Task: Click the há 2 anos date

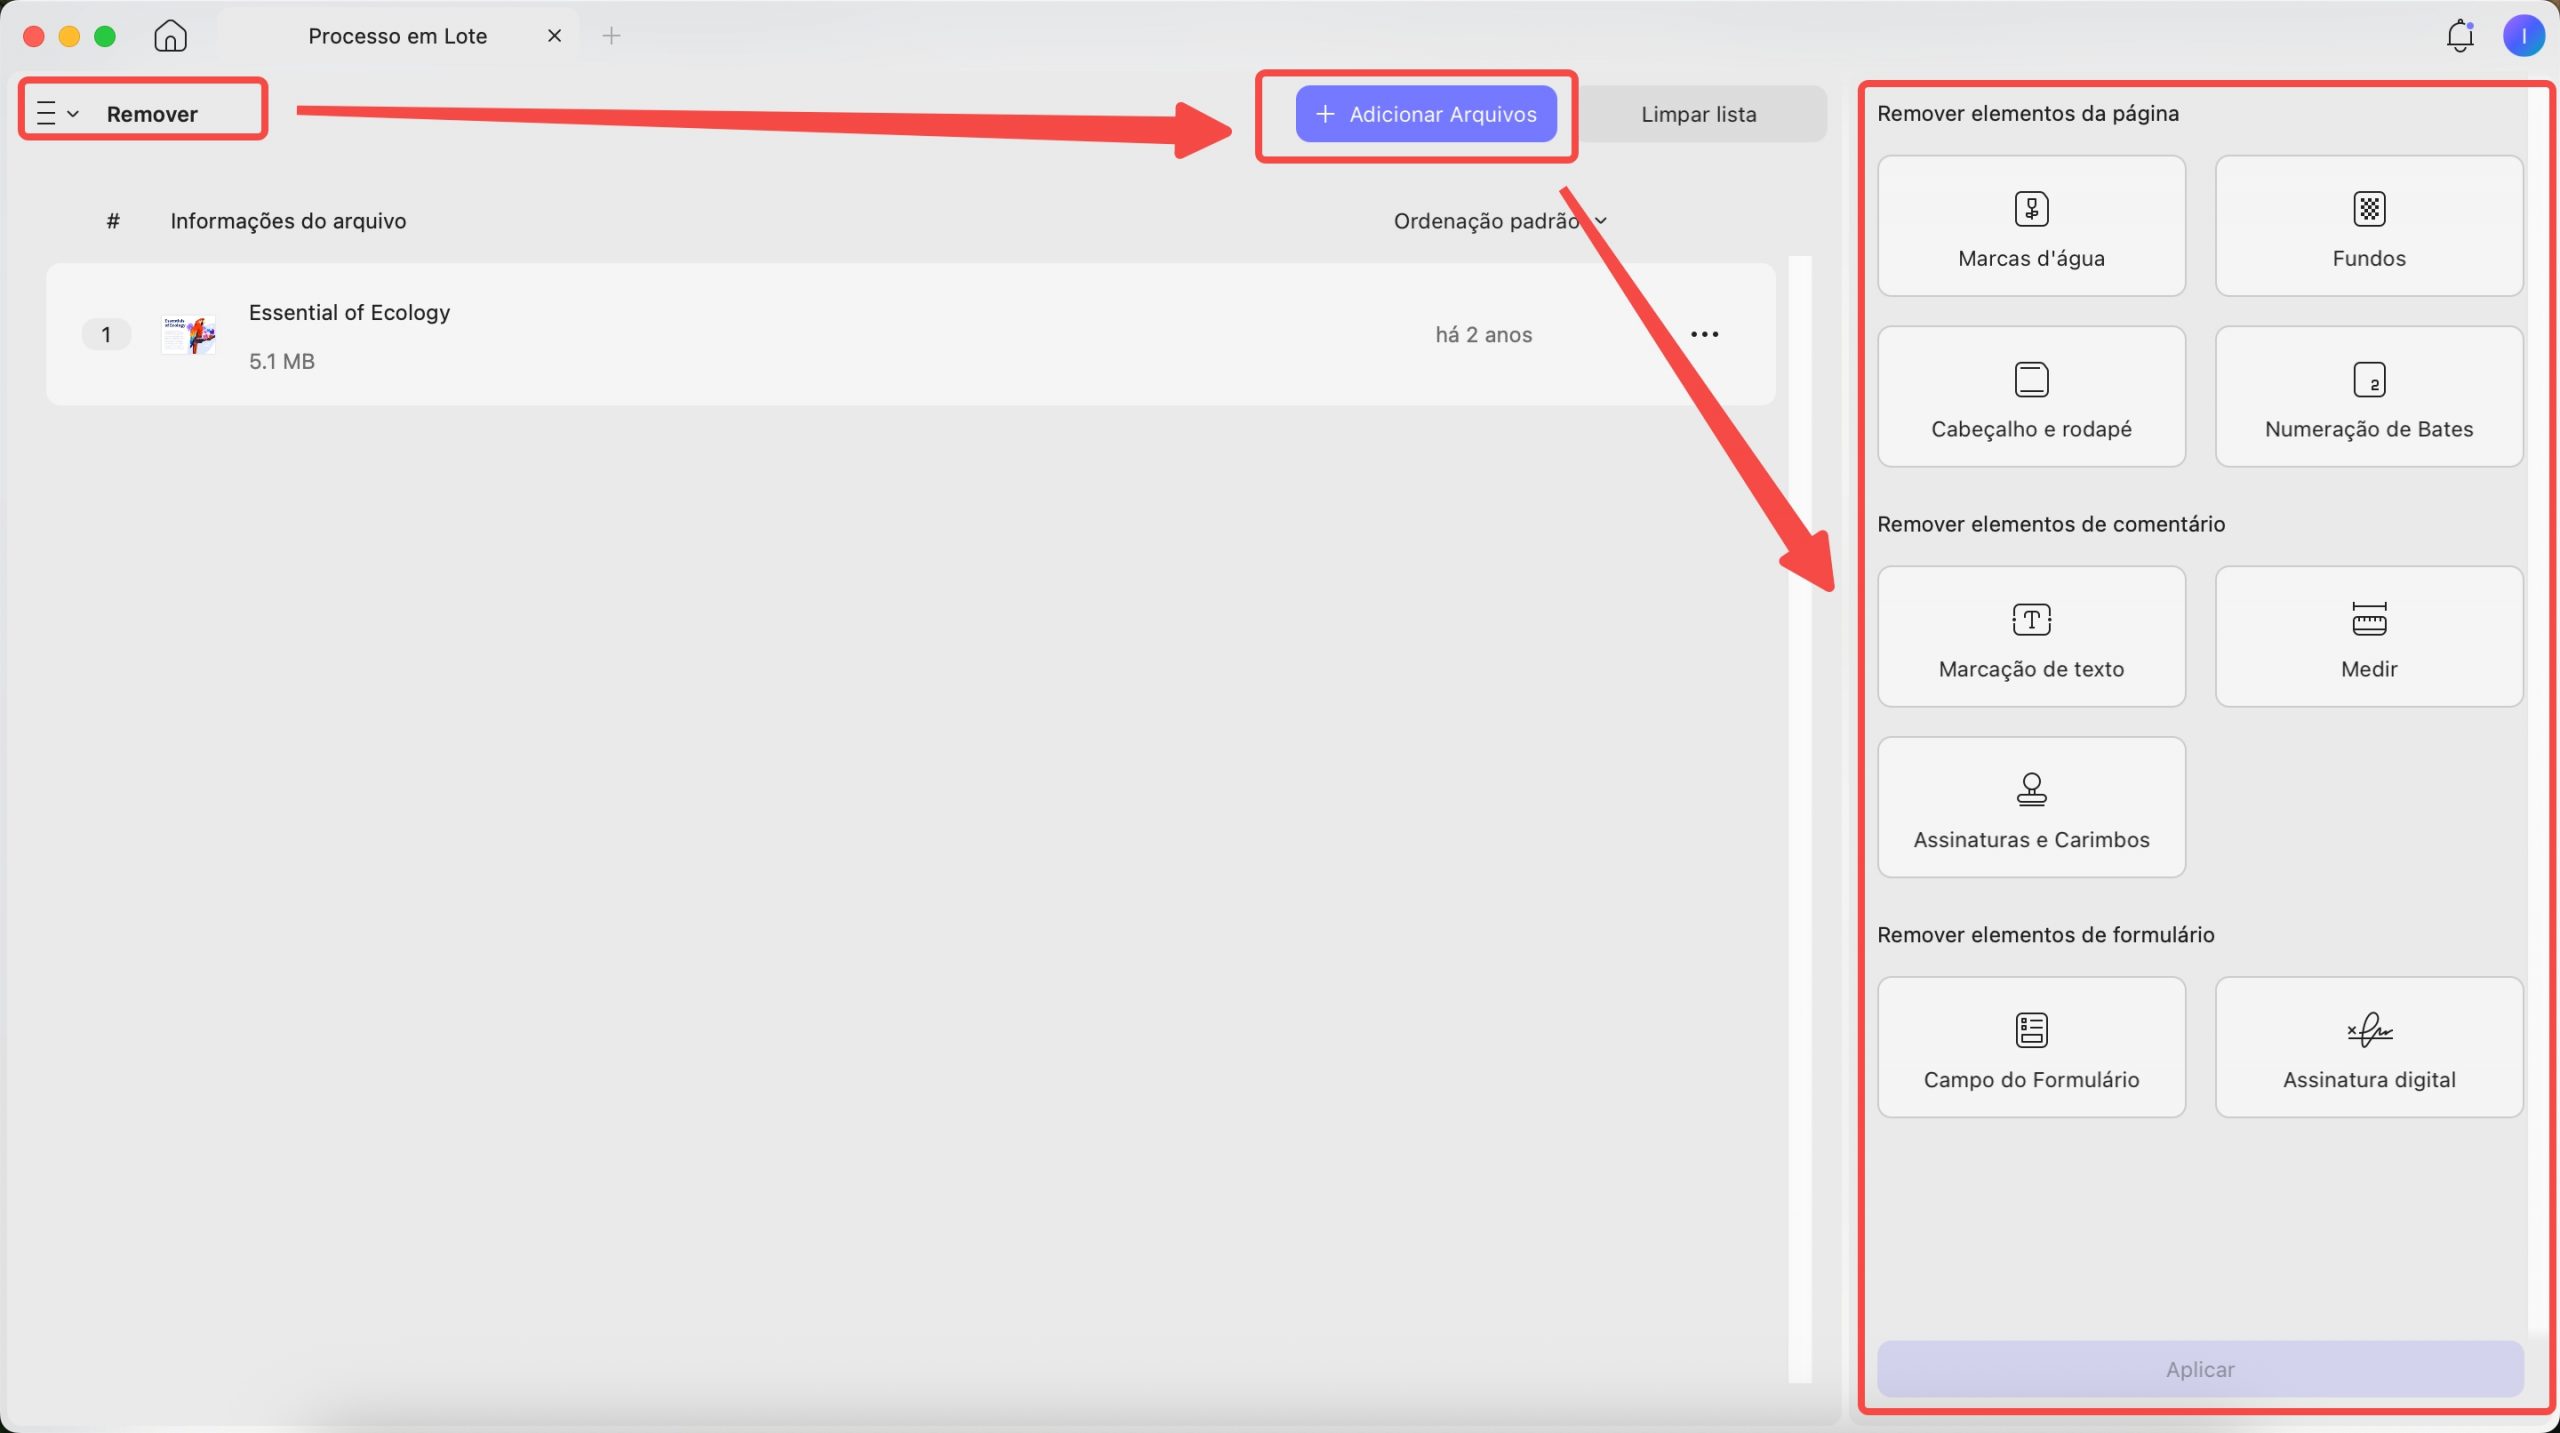Action: 1483,335
